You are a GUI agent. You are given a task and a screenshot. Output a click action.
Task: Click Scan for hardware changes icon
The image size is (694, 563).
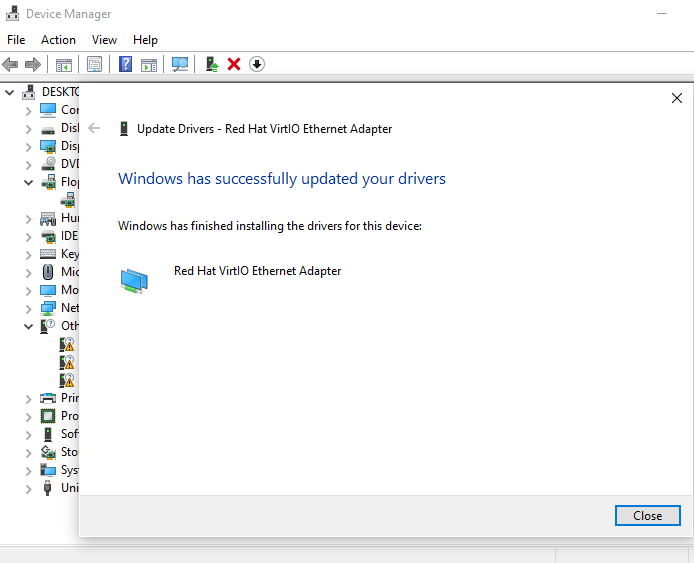pyautogui.click(x=180, y=64)
